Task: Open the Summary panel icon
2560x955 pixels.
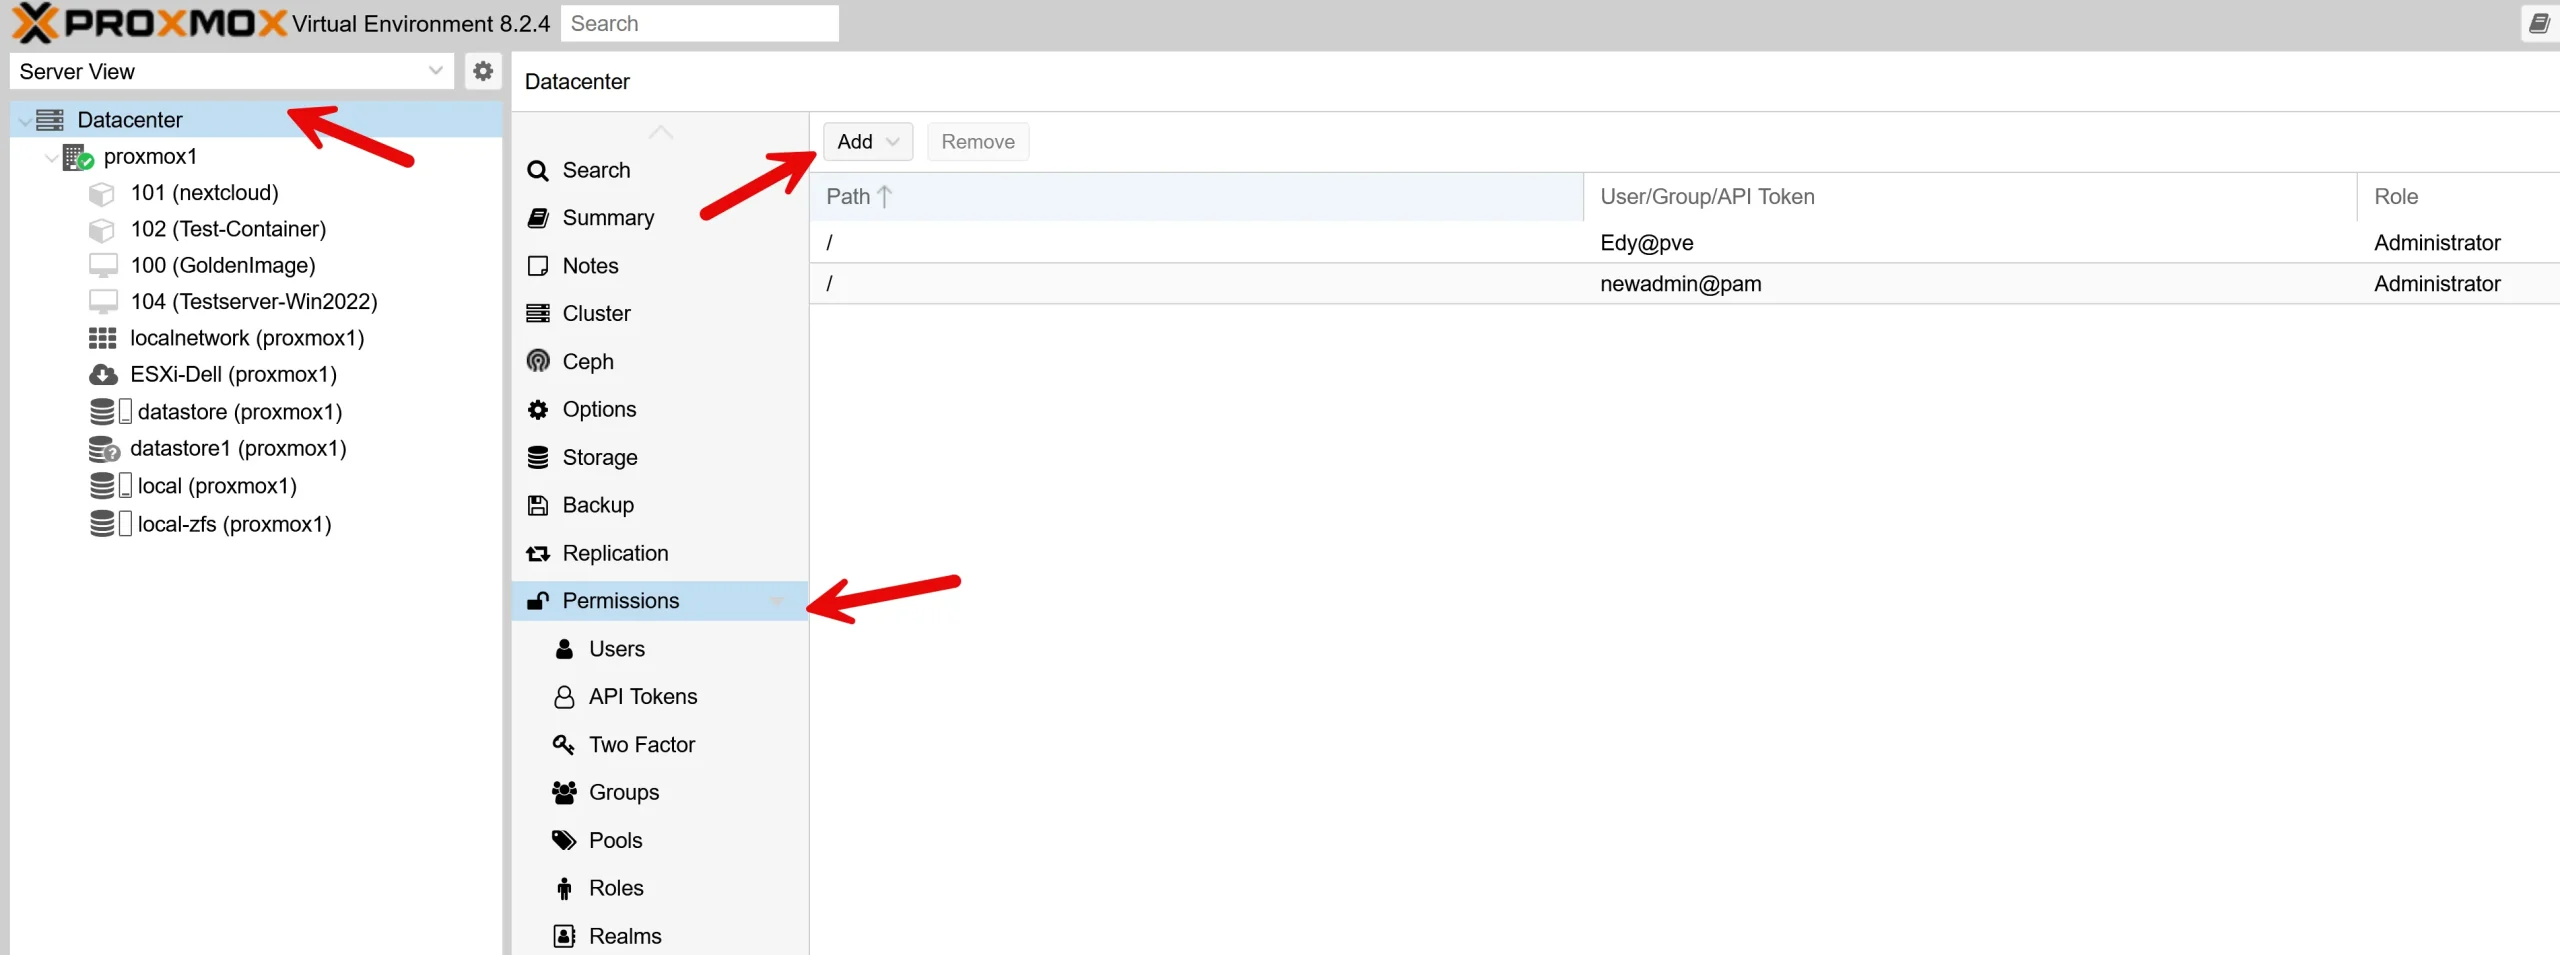Action: 538,217
